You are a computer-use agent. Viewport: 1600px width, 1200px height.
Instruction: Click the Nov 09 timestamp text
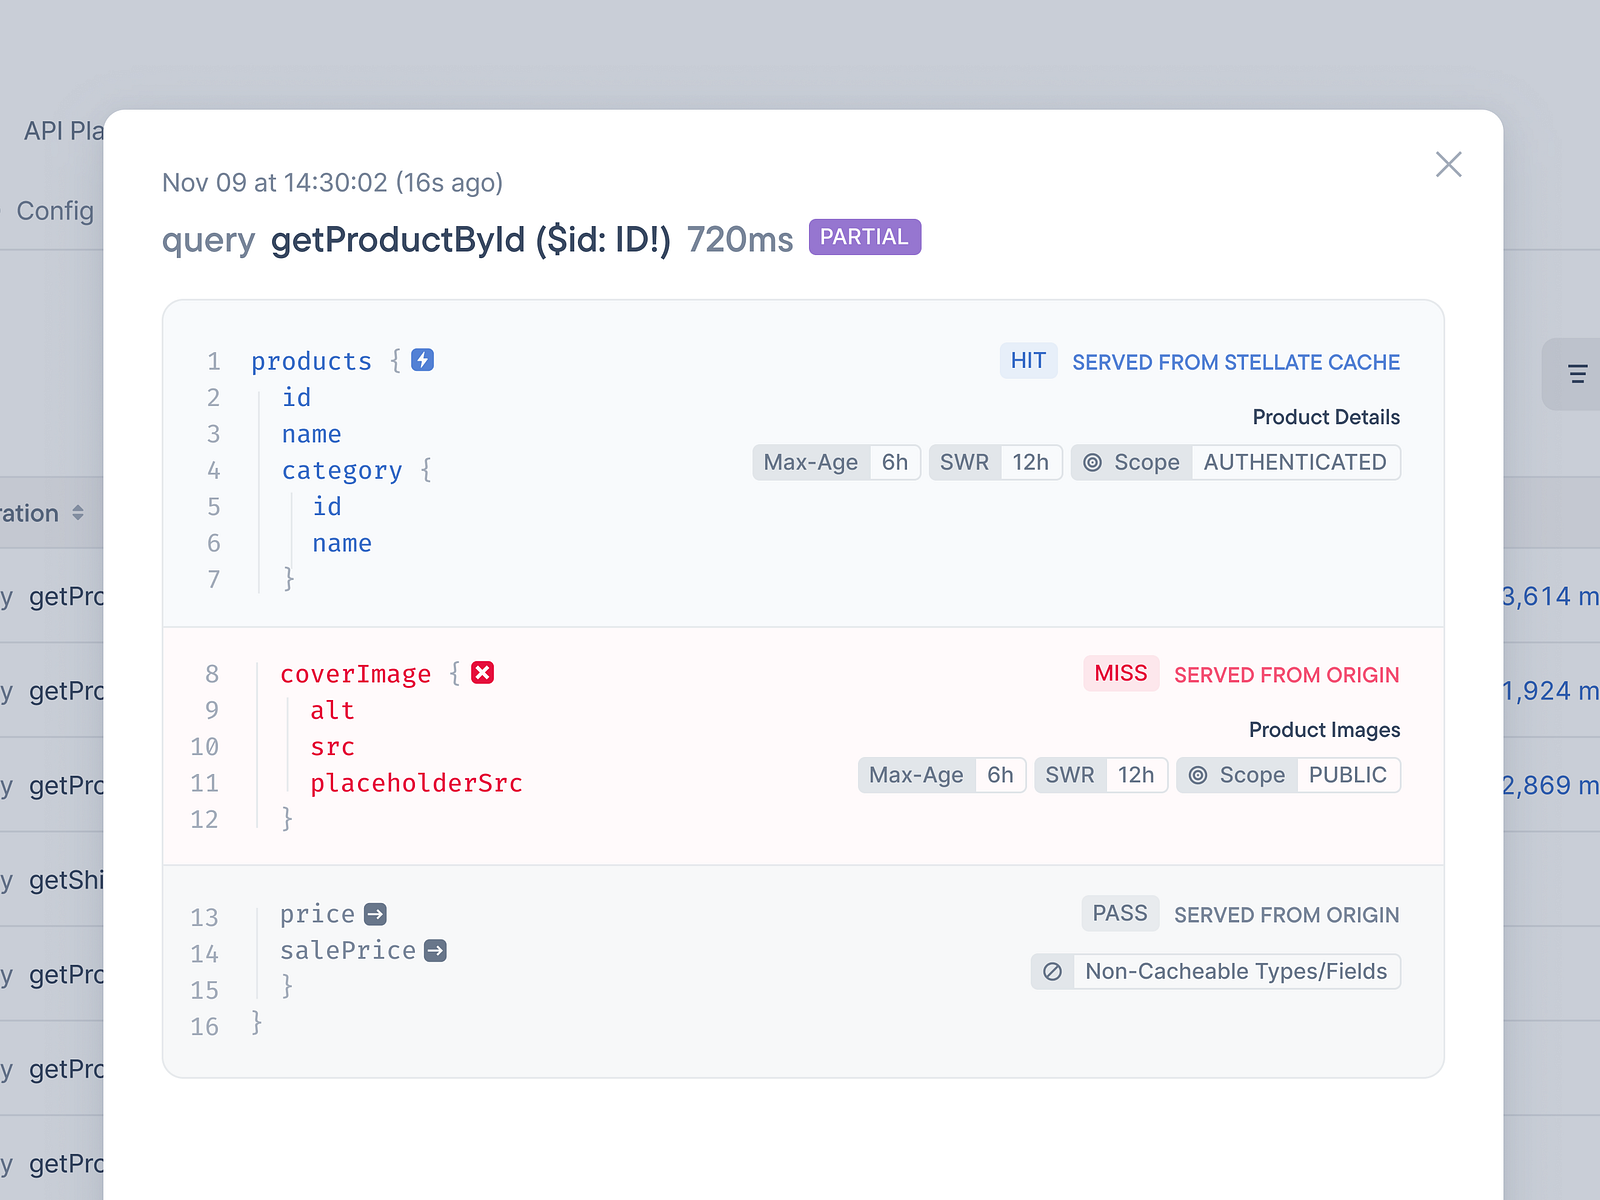point(332,182)
